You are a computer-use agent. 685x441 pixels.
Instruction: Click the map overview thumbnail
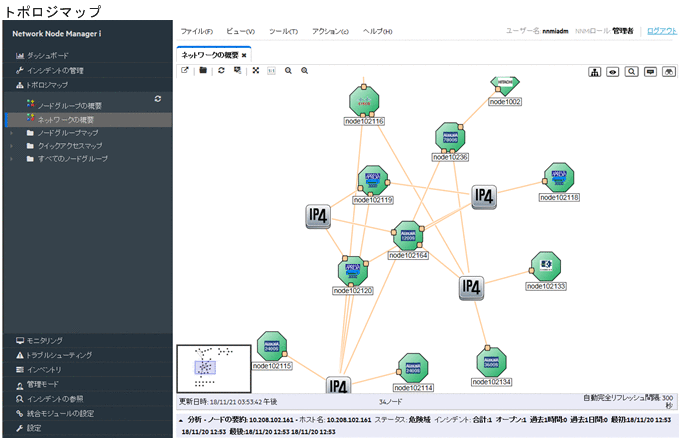213,369
